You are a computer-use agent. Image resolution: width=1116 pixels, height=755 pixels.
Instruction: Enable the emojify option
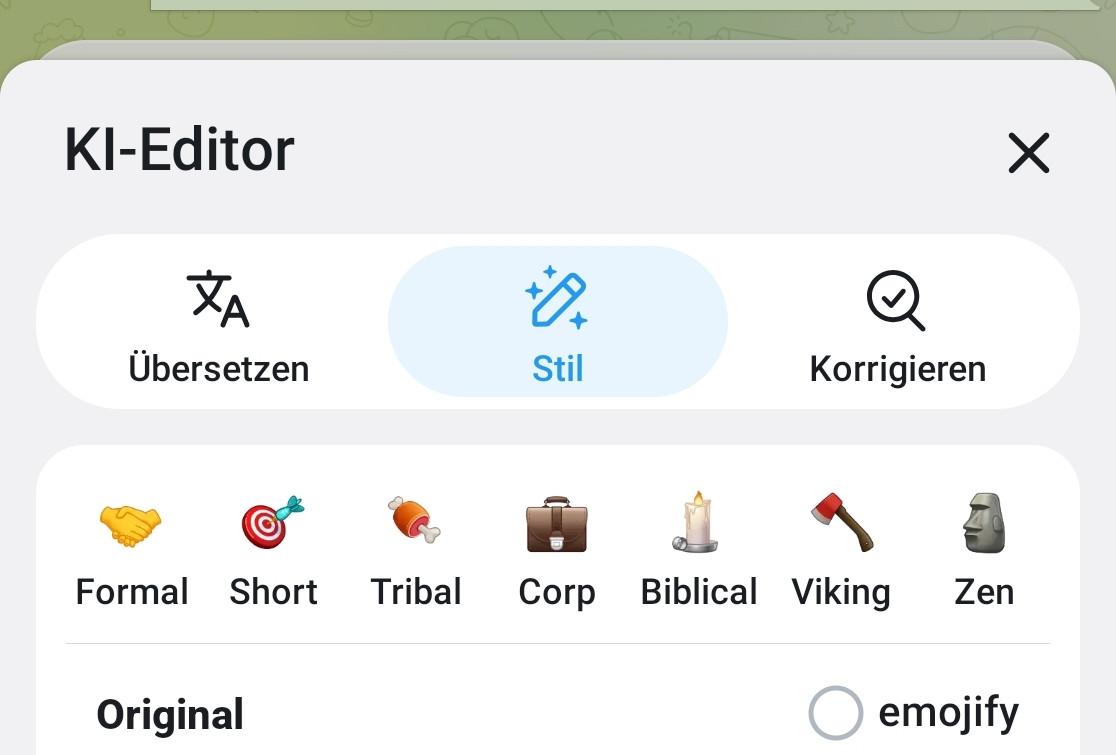[x=835, y=713]
